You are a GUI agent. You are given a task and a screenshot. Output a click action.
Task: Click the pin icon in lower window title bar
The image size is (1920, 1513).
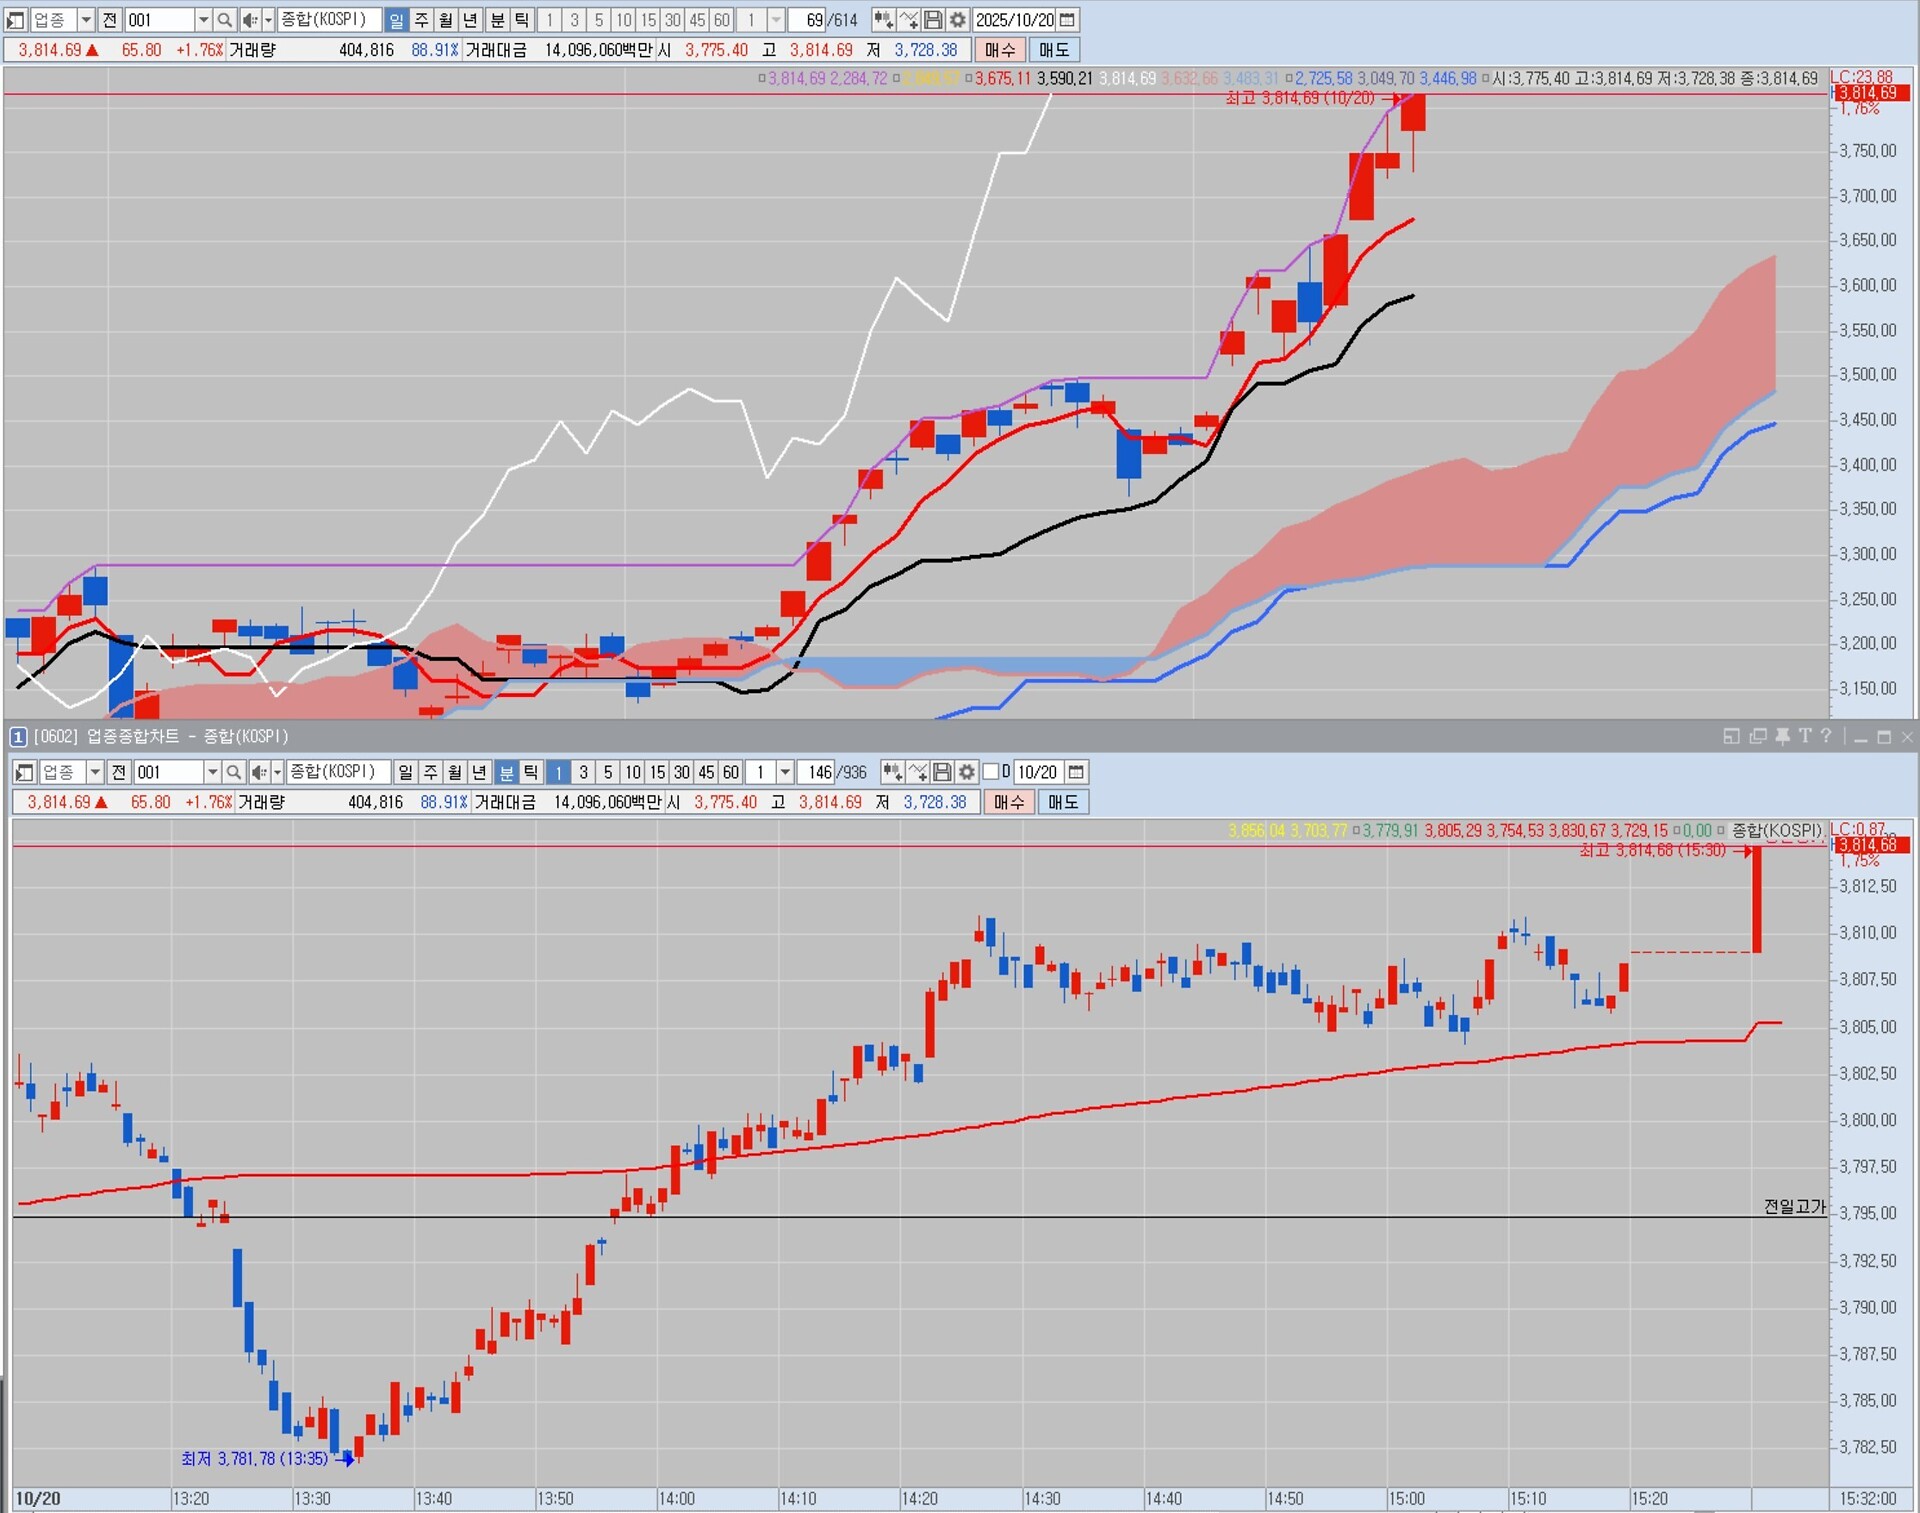[1782, 736]
